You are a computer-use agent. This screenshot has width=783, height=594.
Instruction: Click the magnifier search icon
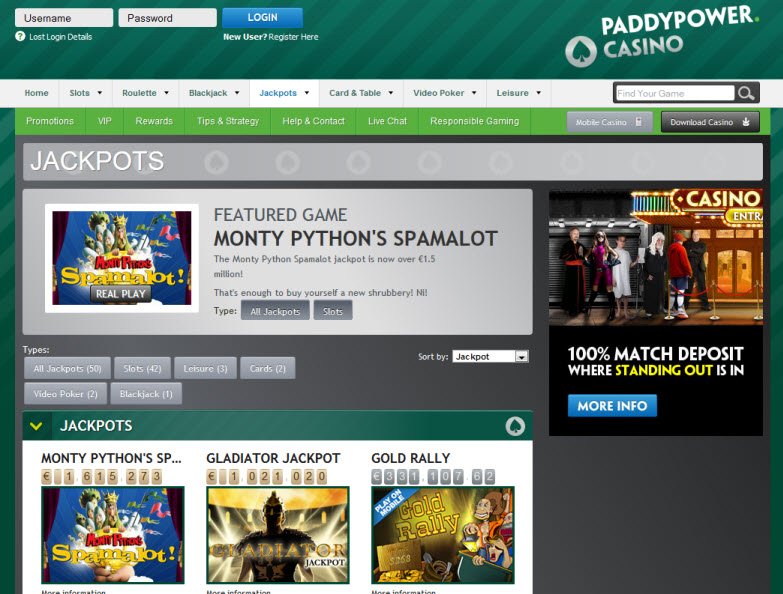click(746, 93)
